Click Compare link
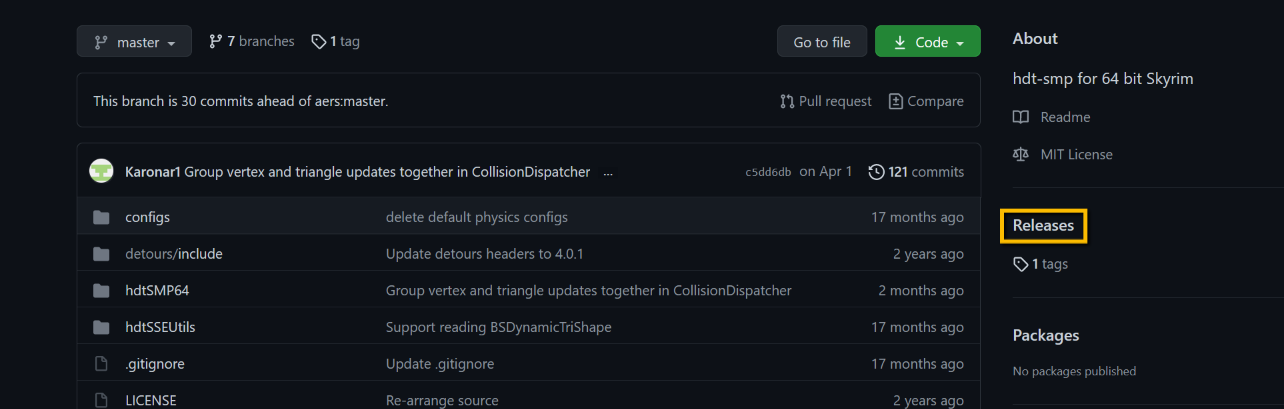The width and height of the screenshot is (1284, 409). (x=926, y=101)
